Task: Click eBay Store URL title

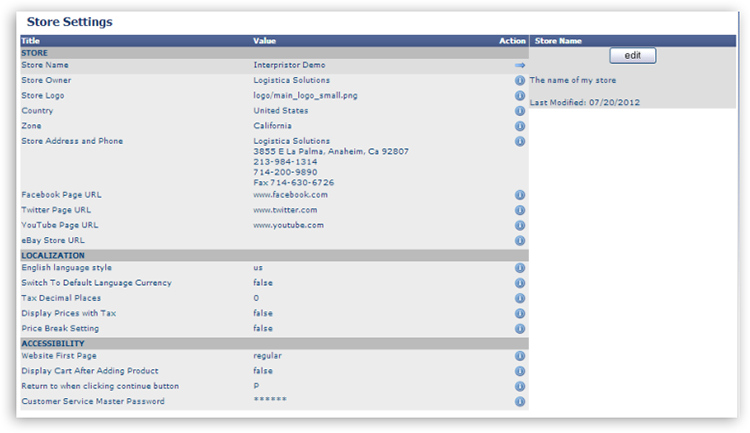Action: tap(53, 240)
